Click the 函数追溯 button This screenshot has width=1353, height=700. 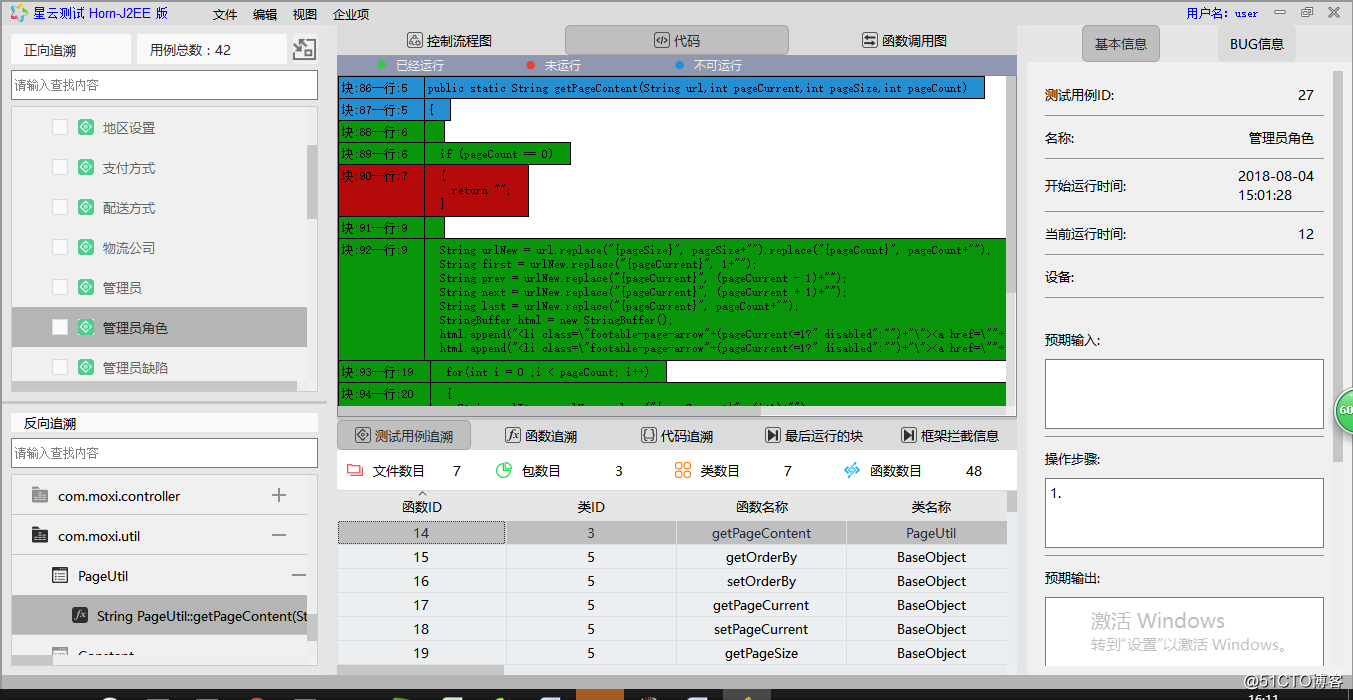tap(541, 436)
